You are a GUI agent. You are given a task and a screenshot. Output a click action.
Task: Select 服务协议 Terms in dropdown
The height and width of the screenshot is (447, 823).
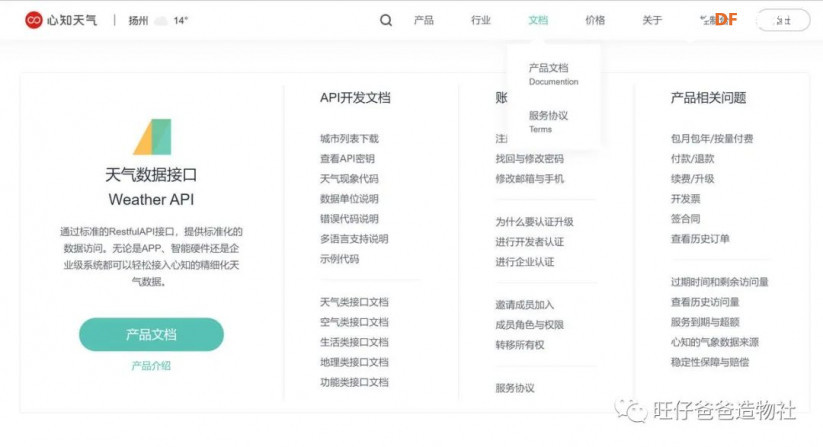[548, 122]
